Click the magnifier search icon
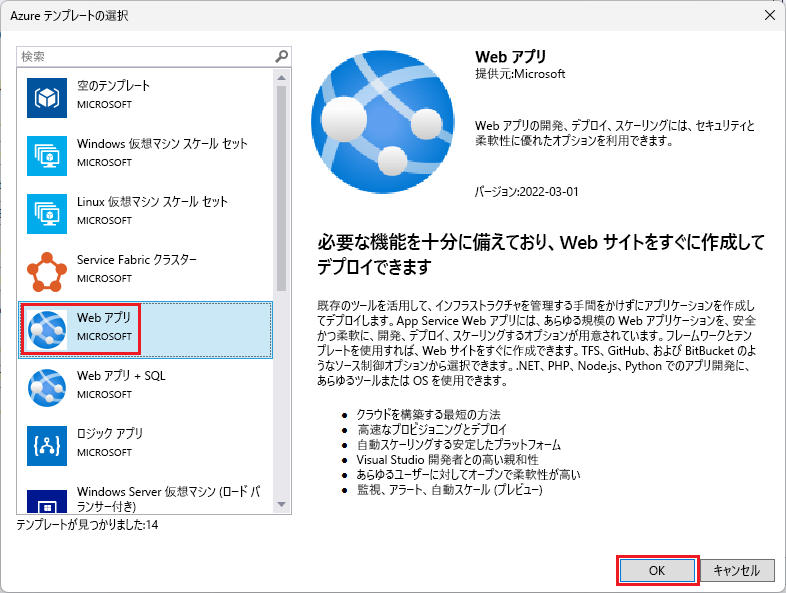The height and width of the screenshot is (593, 786). tap(282, 56)
